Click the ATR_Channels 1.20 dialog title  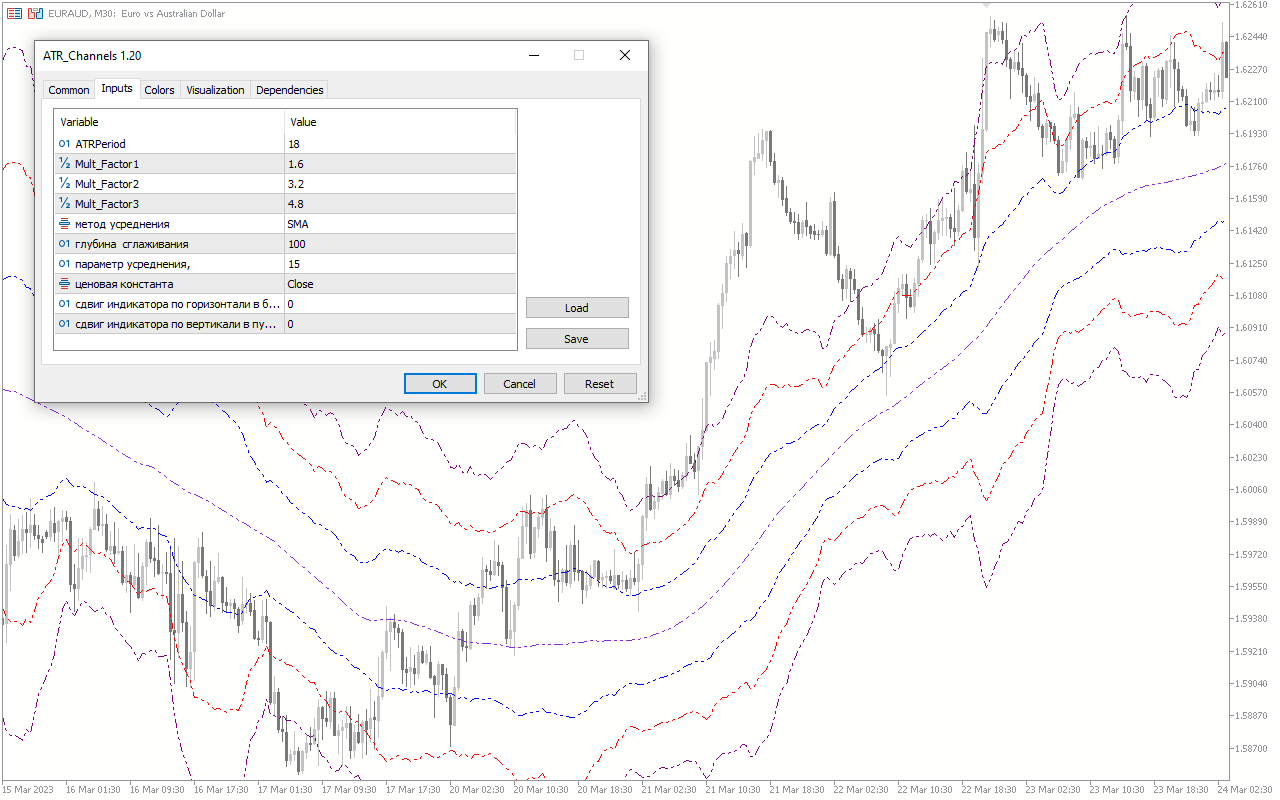[92, 56]
